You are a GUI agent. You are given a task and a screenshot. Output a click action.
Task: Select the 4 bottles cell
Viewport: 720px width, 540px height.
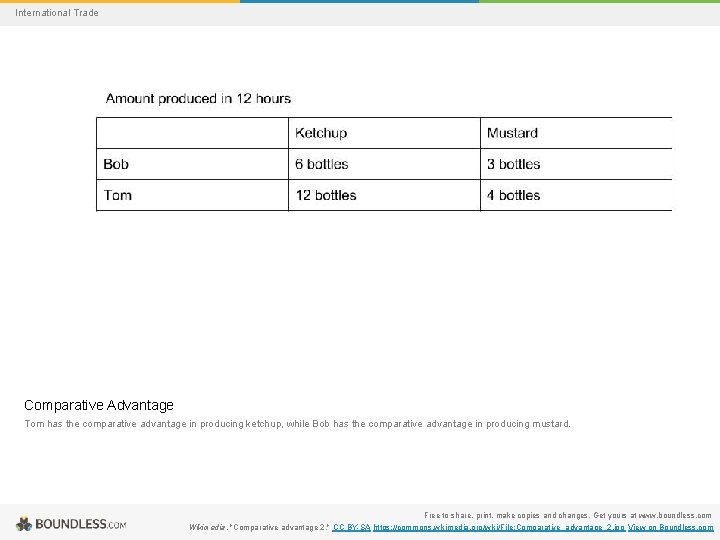(576, 195)
